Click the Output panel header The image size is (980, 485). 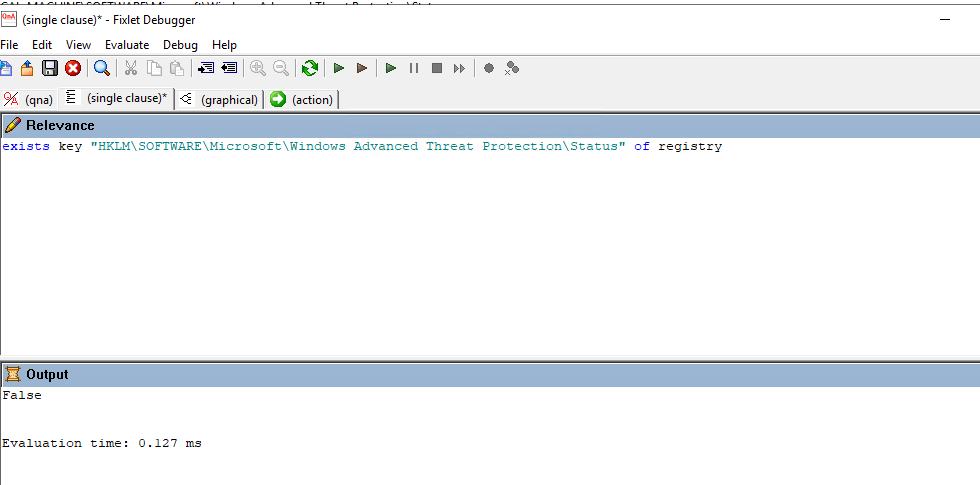coord(490,375)
